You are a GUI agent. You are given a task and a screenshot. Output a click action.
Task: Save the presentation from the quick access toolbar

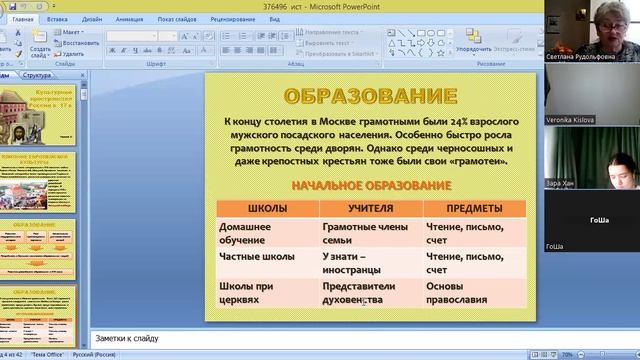(x=12, y=7)
